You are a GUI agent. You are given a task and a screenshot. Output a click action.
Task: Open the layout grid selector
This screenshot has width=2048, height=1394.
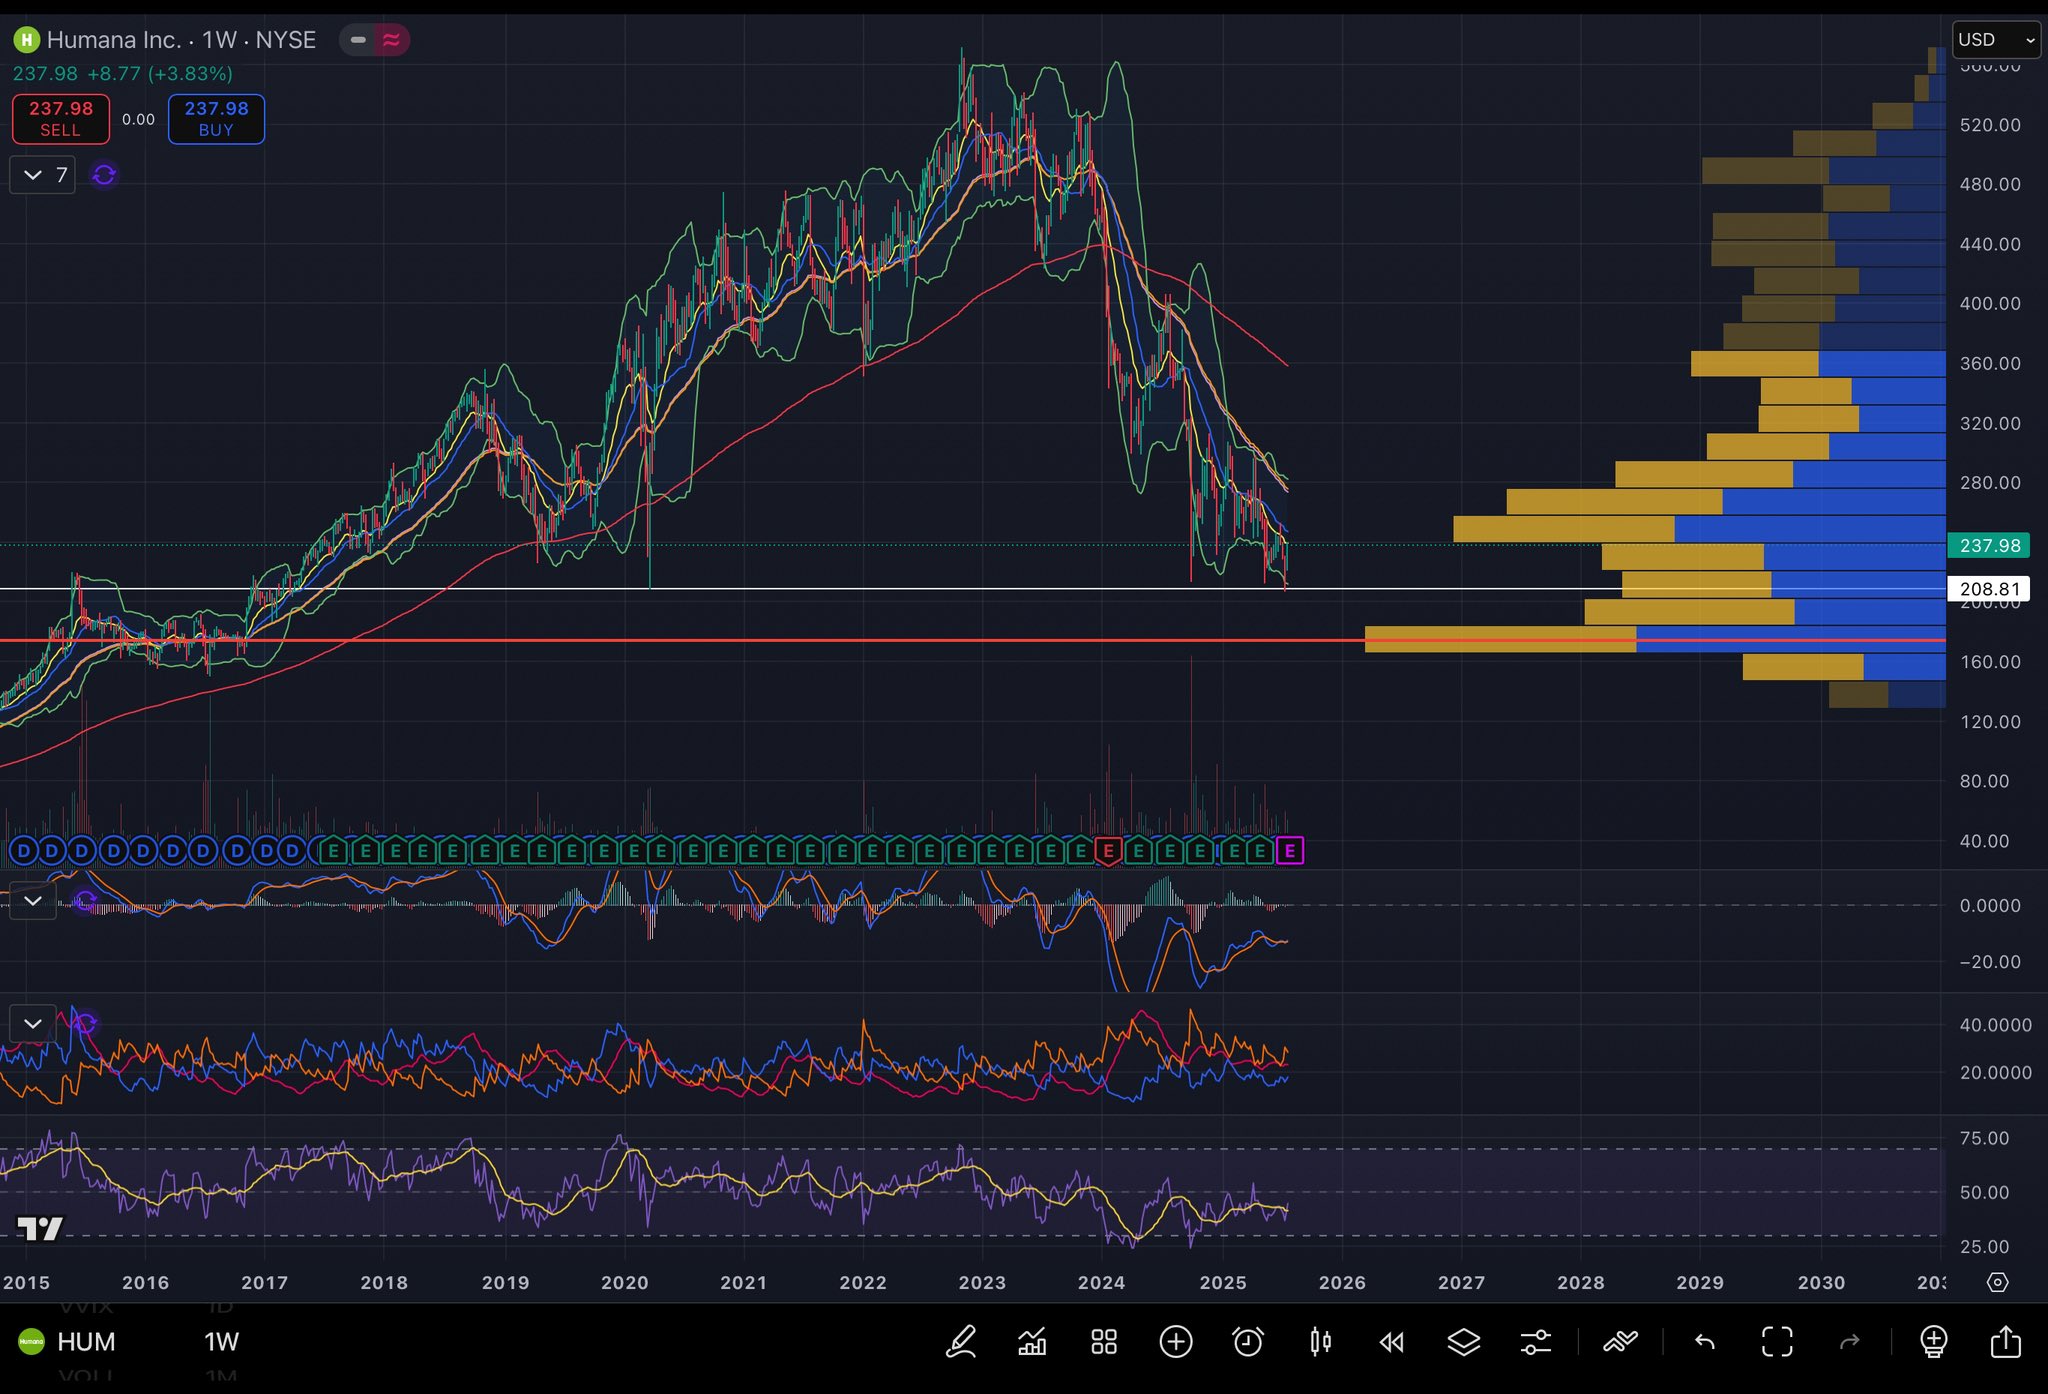[1104, 1341]
